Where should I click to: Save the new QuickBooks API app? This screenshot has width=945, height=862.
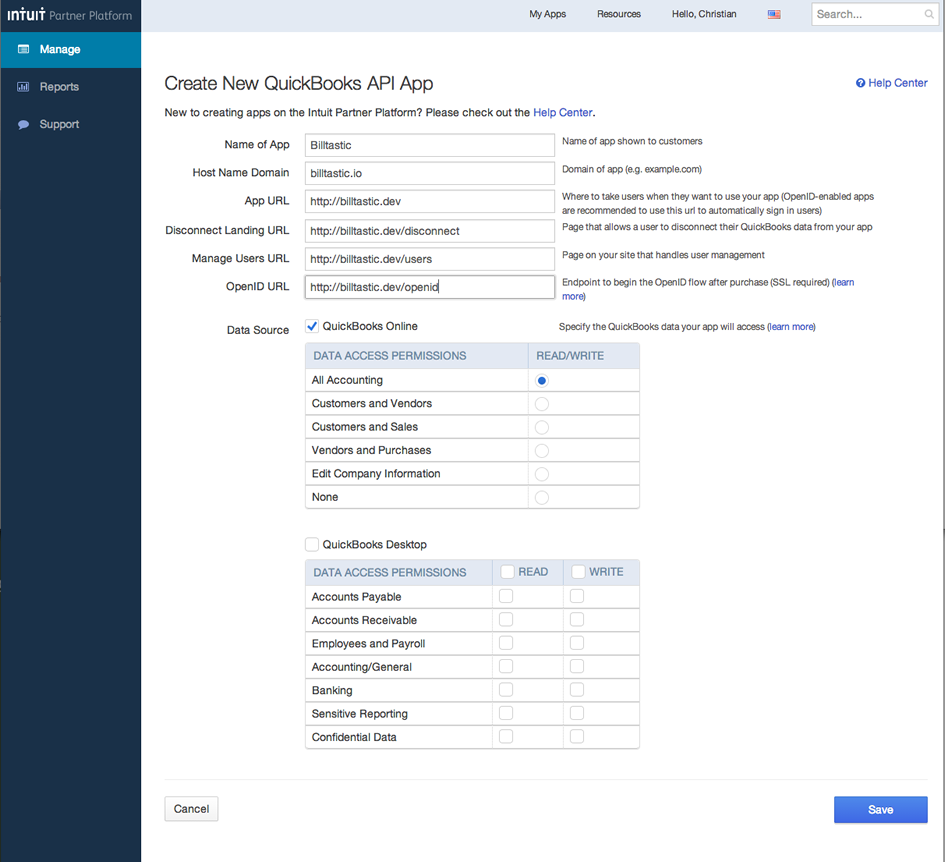[x=881, y=810]
